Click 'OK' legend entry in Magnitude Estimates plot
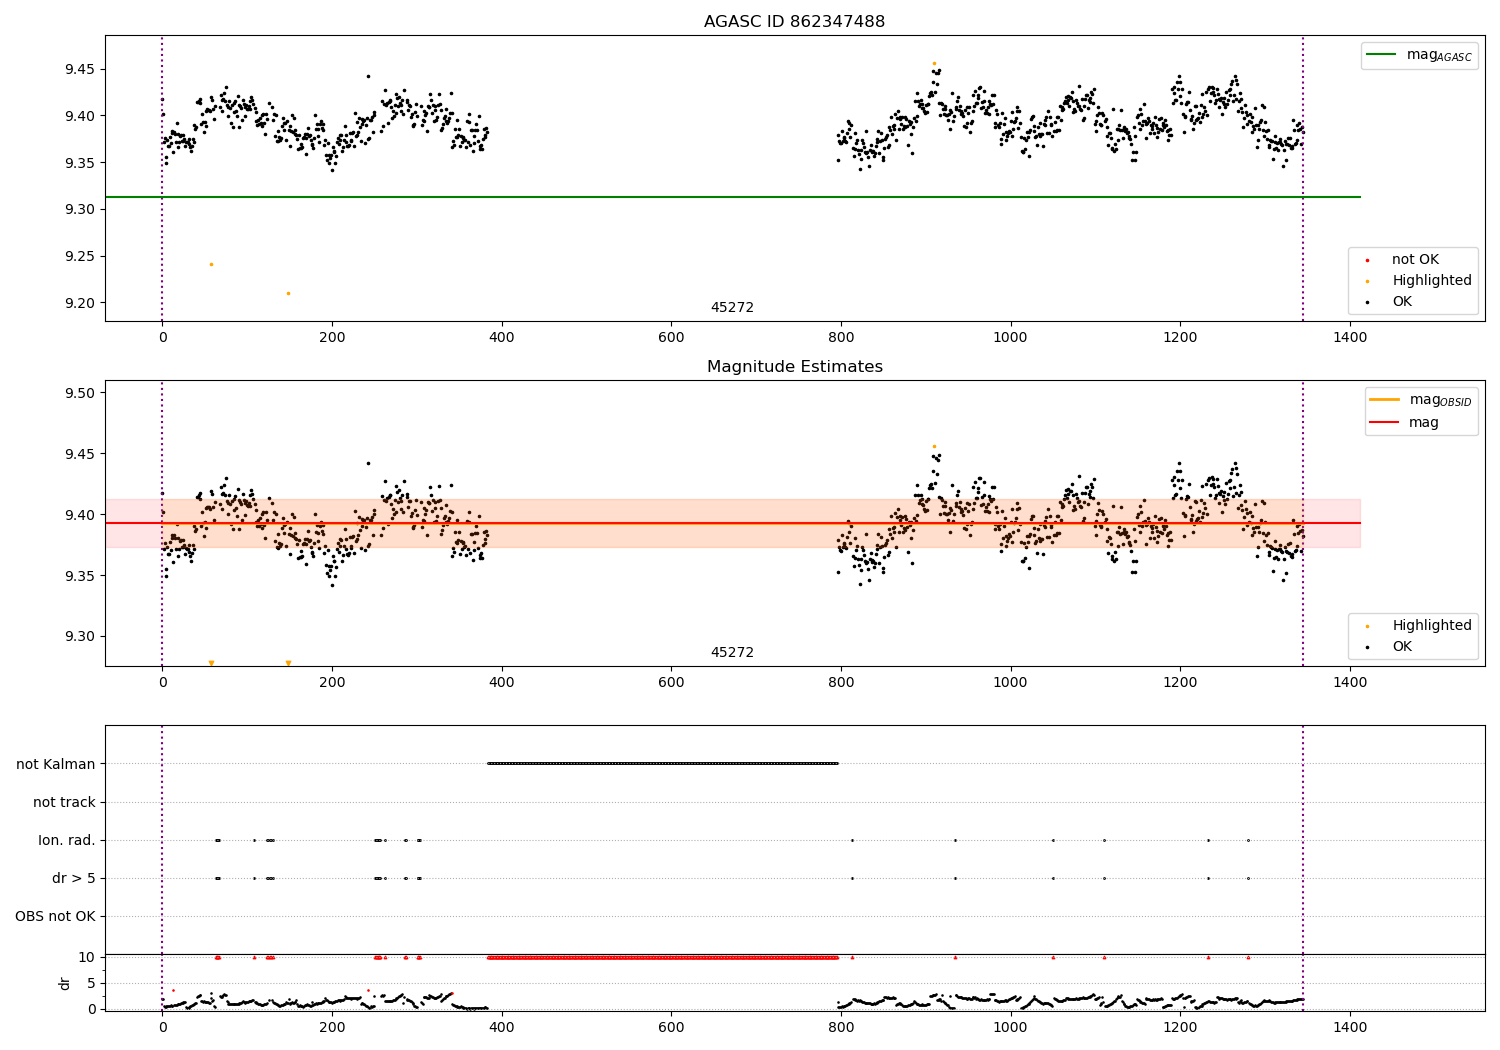The height and width of the screenshot is (1050, 1500). coord(1401,647)
